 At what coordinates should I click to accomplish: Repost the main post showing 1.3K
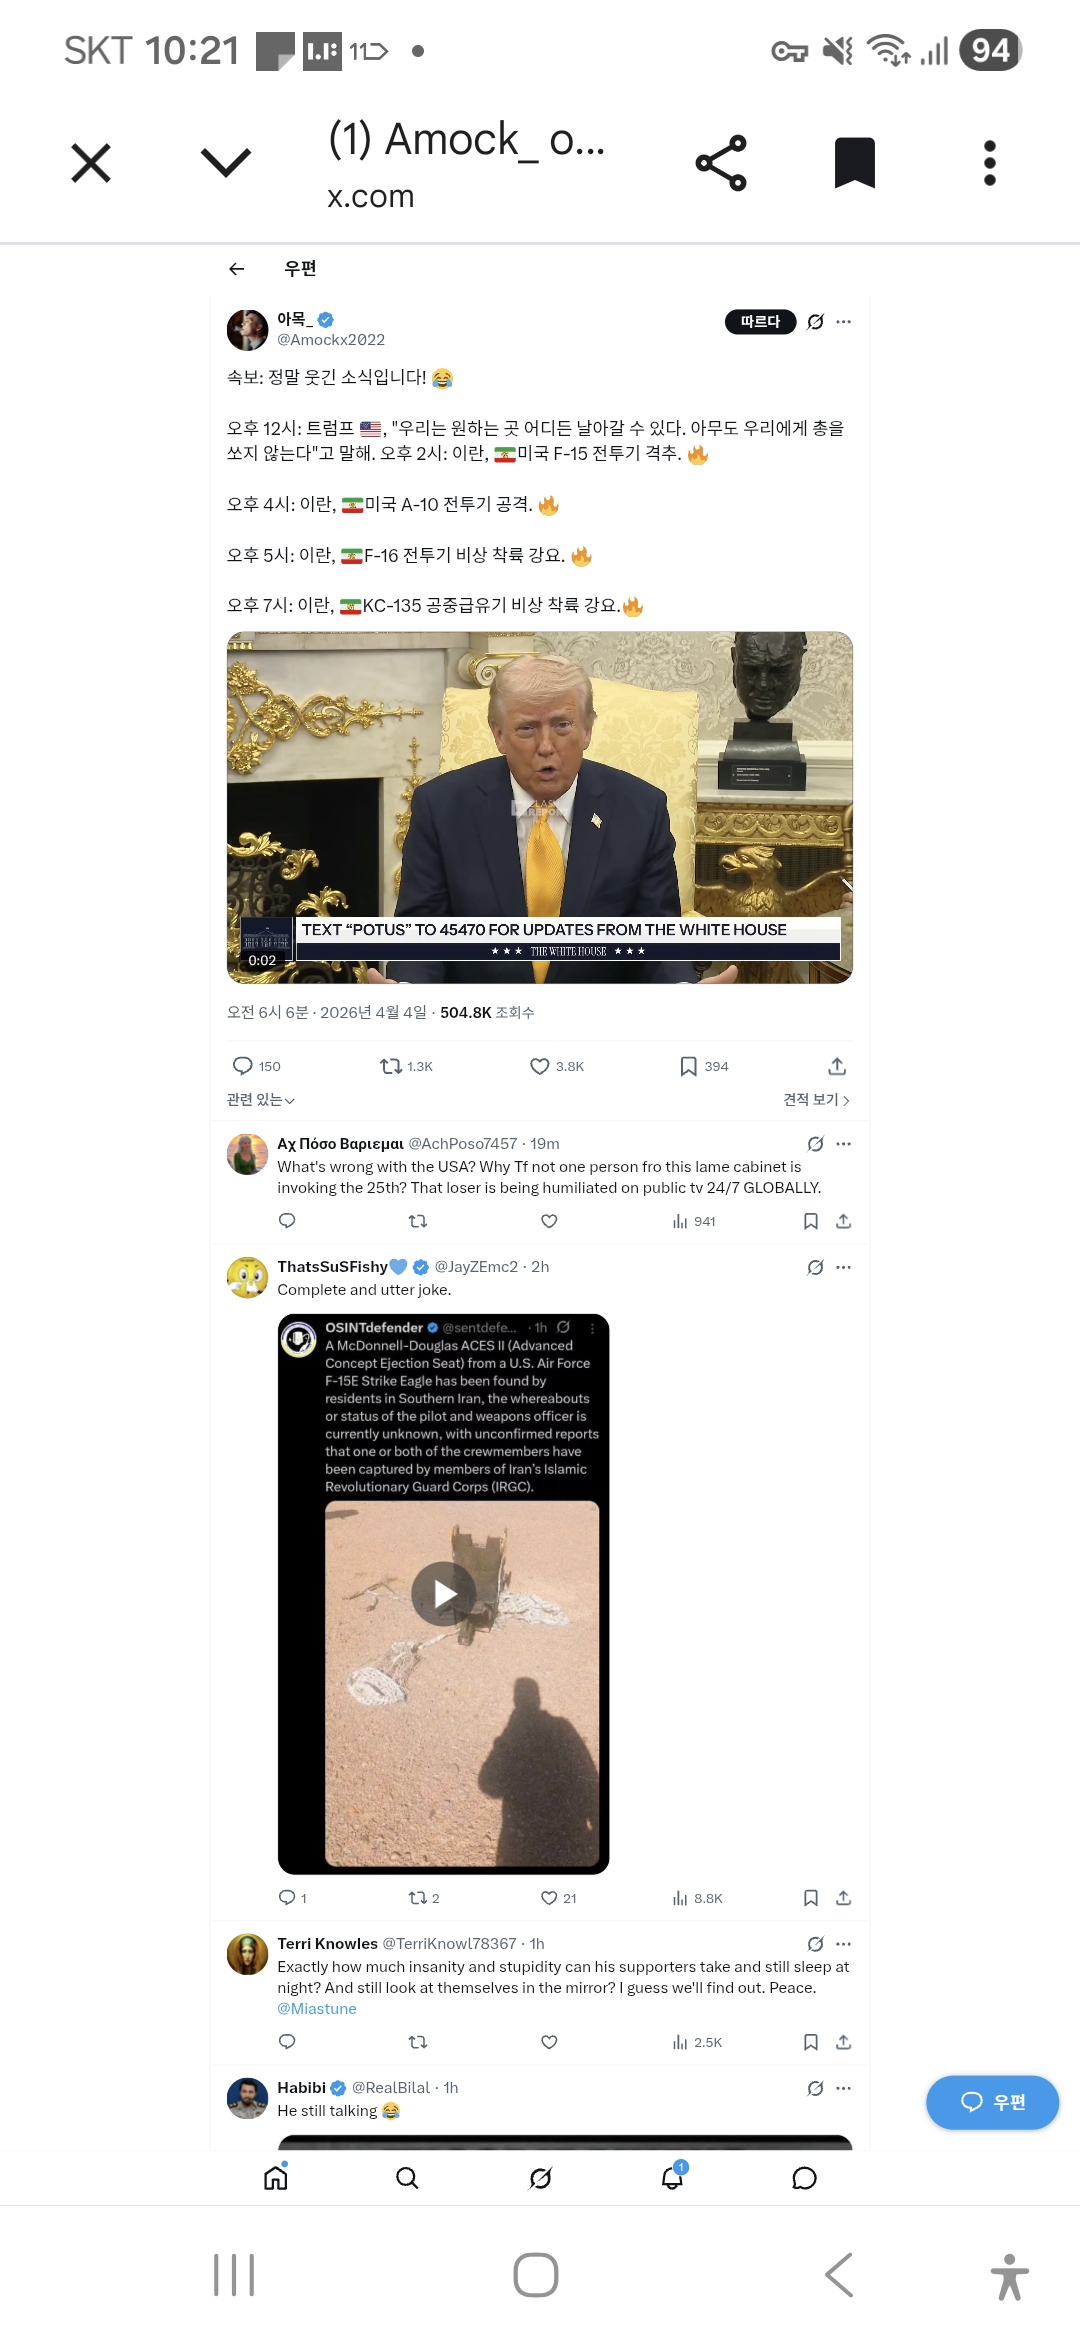tap(406, 1066)
